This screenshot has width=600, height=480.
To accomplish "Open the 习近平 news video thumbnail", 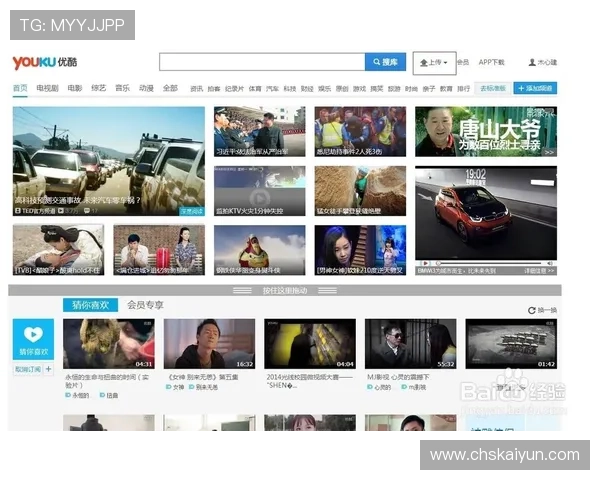I will [x=259, y=131].
